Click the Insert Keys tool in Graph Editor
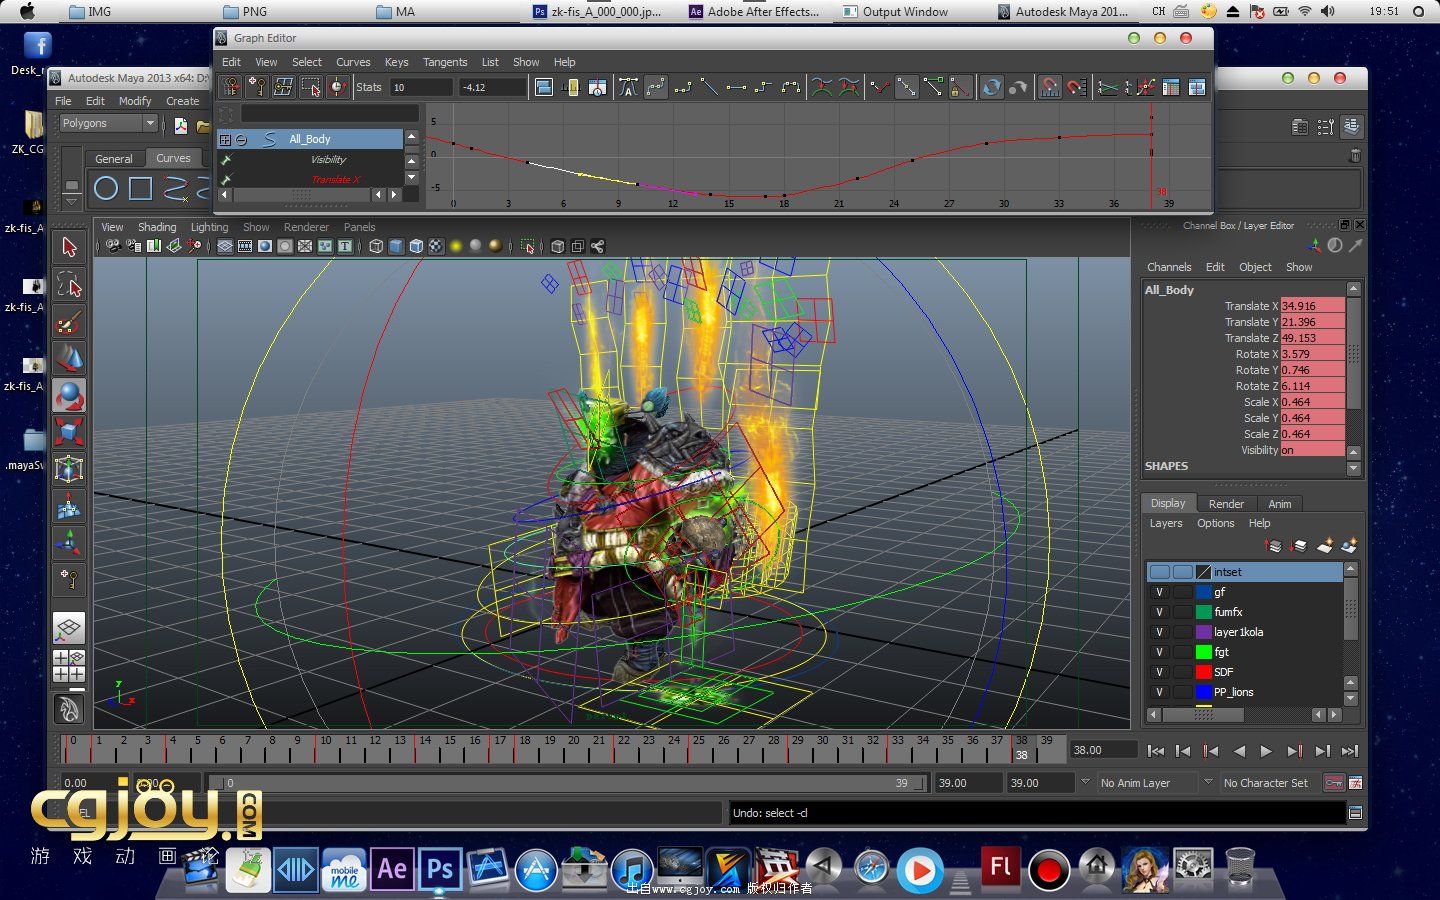This screenshot has width=1440, height=900. click(x=258, y=87)
